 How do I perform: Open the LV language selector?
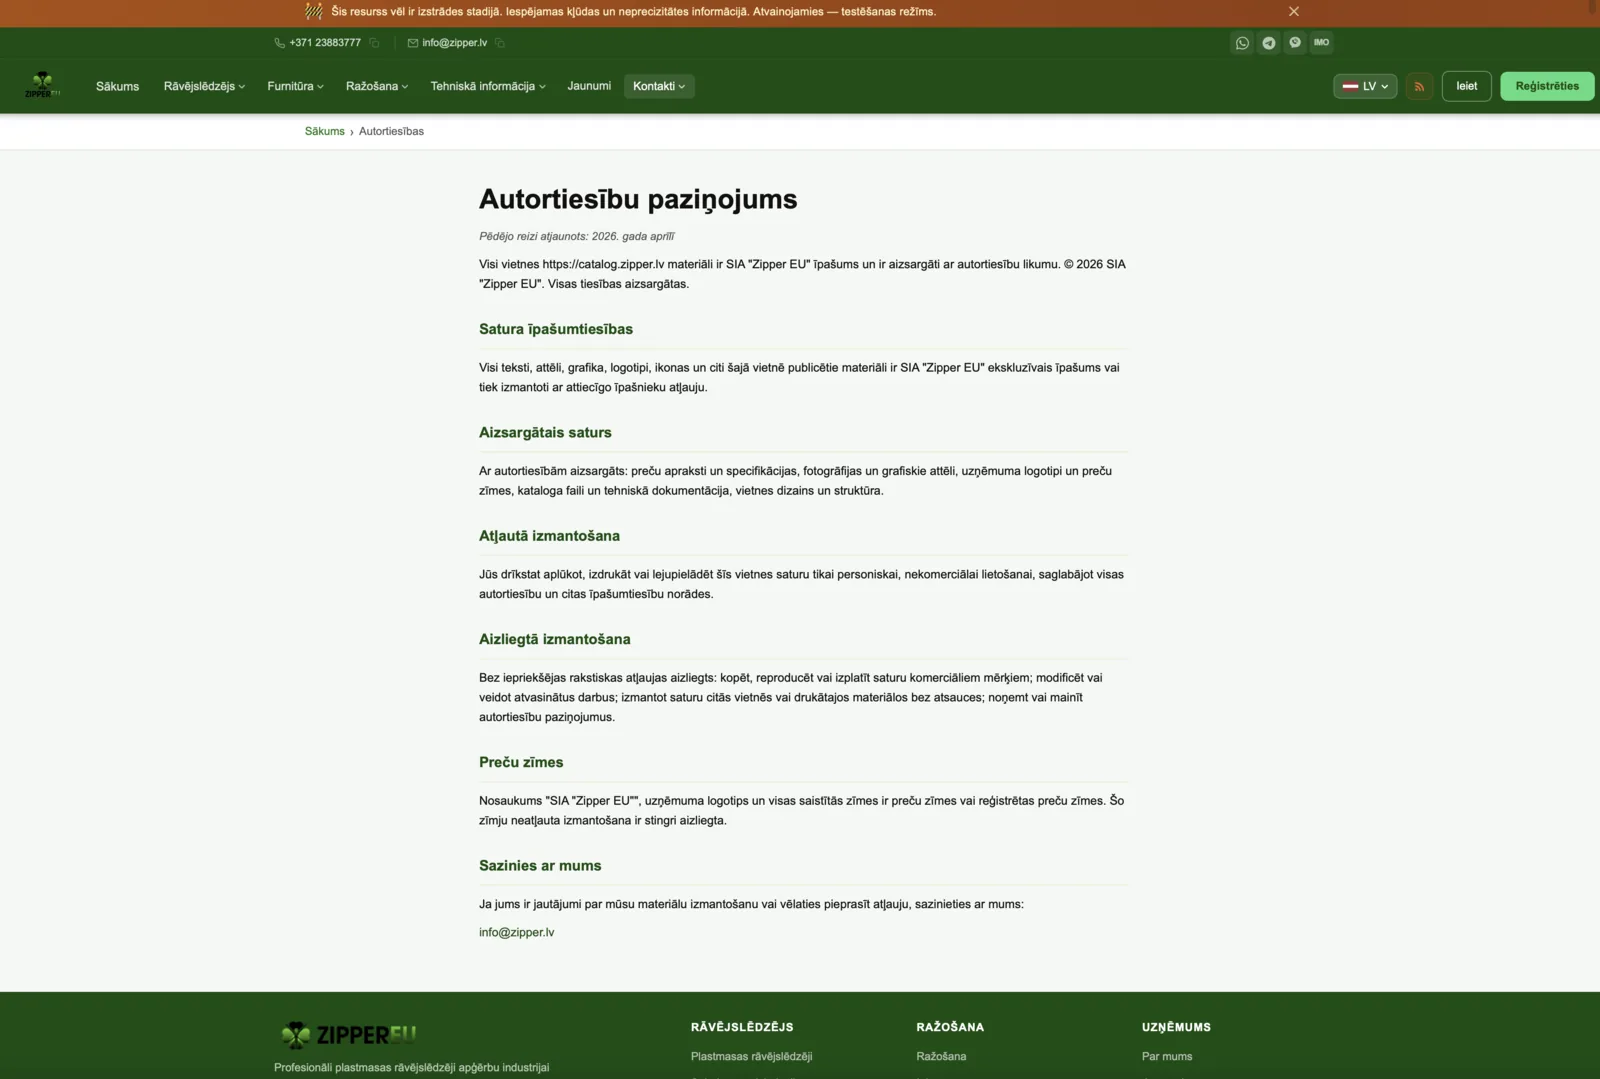click(1365, 86)
